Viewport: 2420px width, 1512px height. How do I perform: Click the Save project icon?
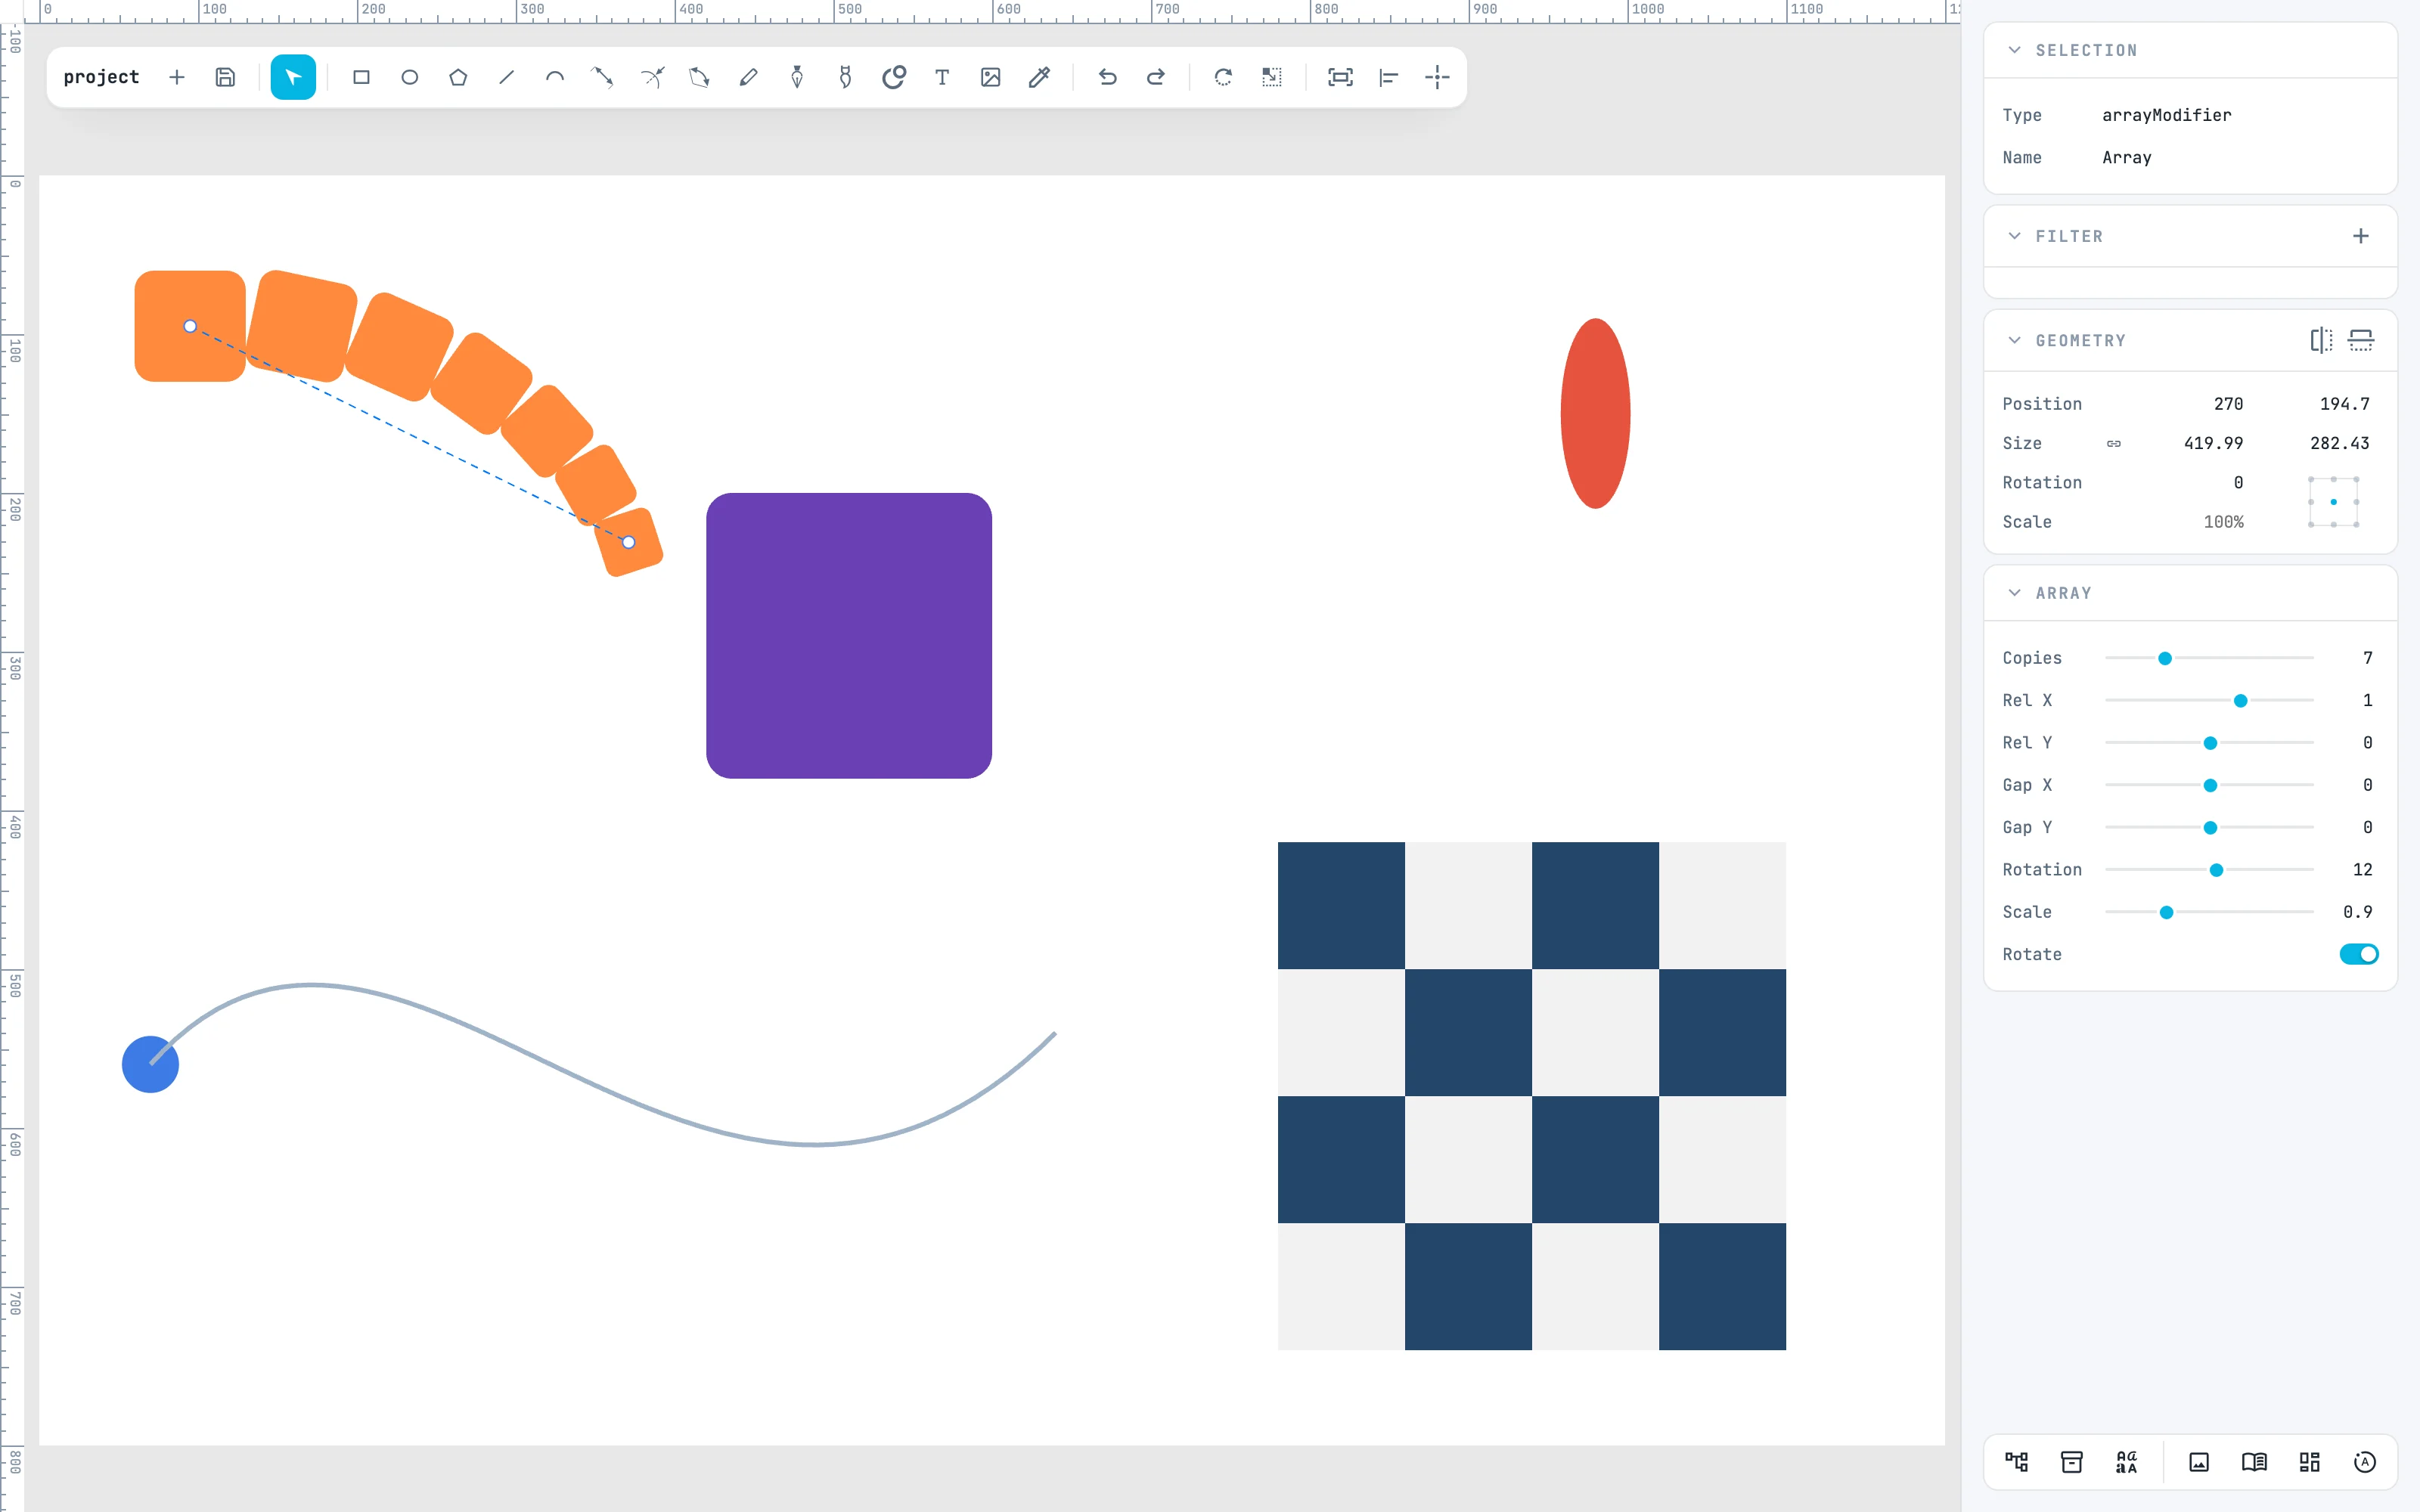226,77
